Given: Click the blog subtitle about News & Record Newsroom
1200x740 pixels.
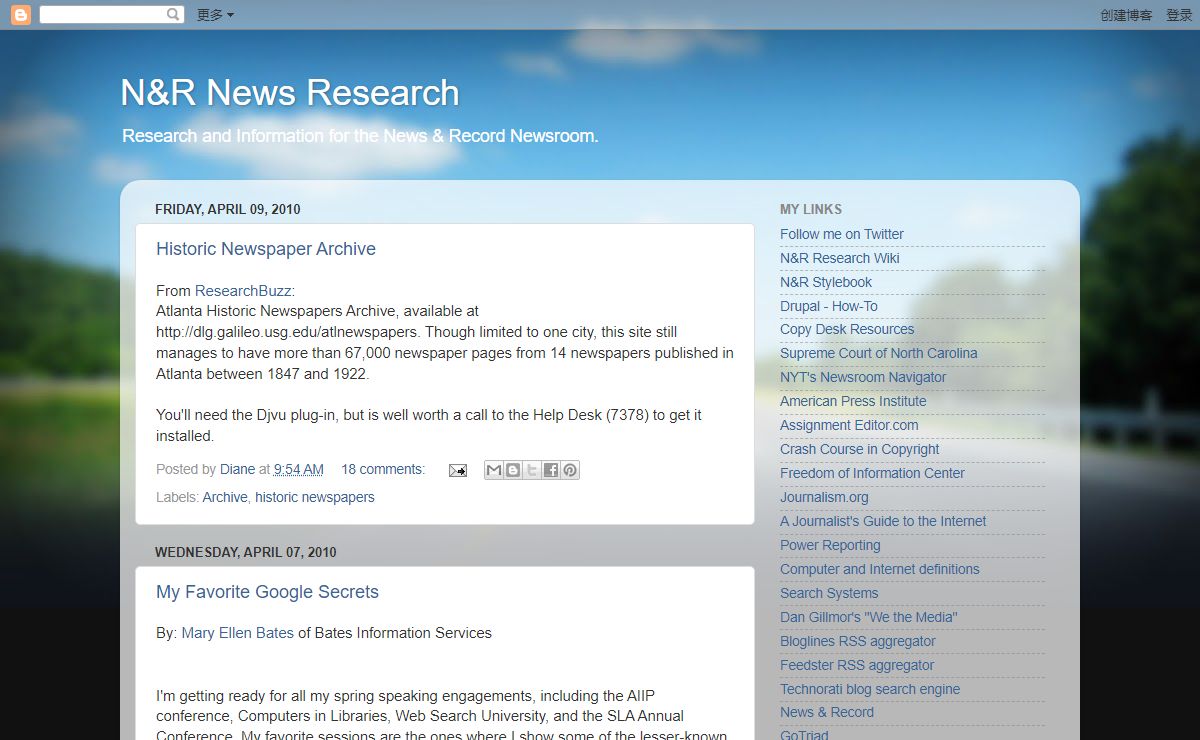Looking at the screenshot, I should 360,136.
